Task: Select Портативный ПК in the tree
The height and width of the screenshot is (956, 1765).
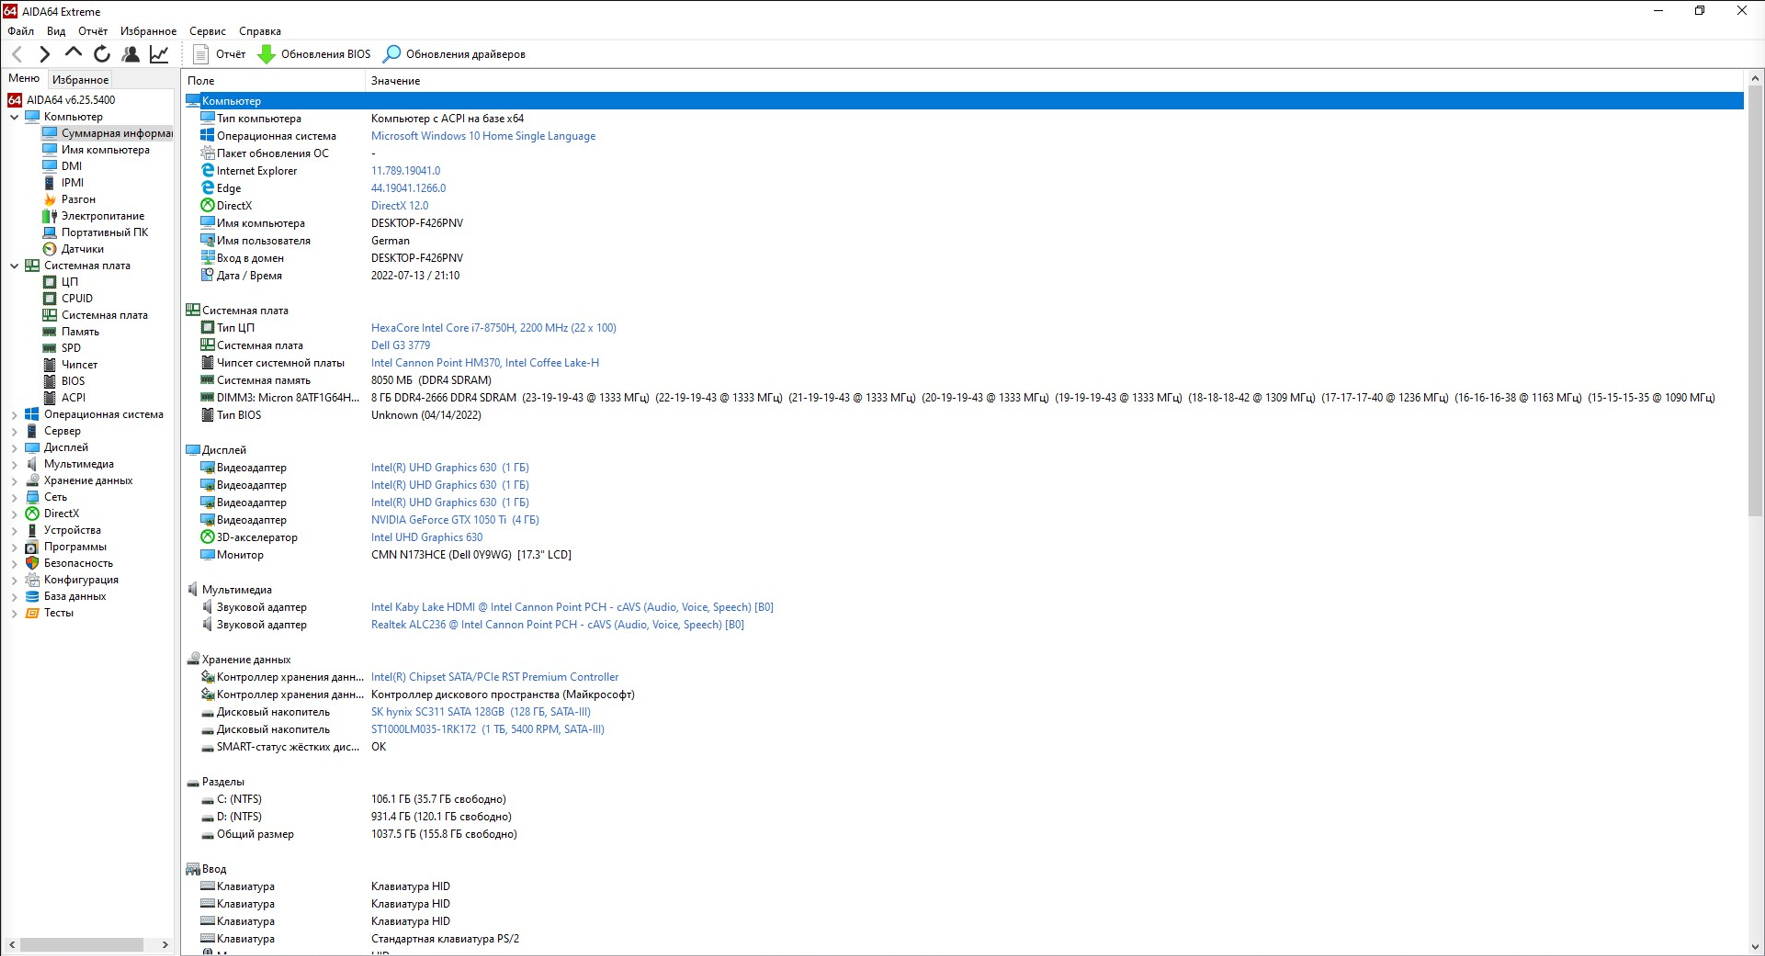Action: coord(104,232)
